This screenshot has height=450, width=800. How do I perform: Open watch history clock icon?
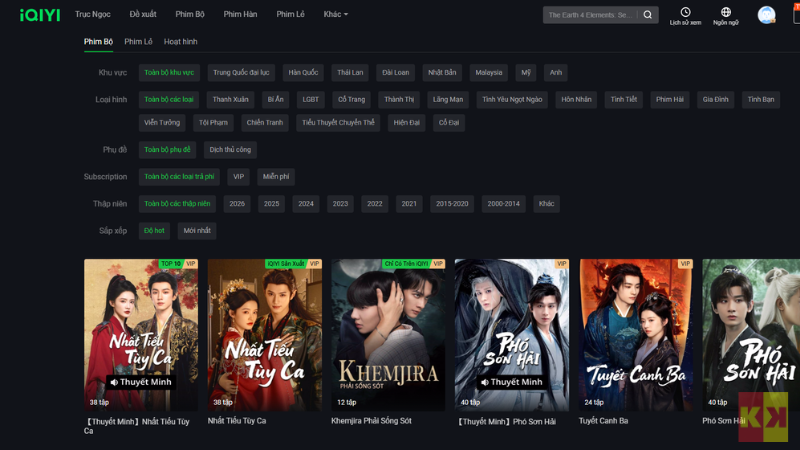click(x=685, y=12)
